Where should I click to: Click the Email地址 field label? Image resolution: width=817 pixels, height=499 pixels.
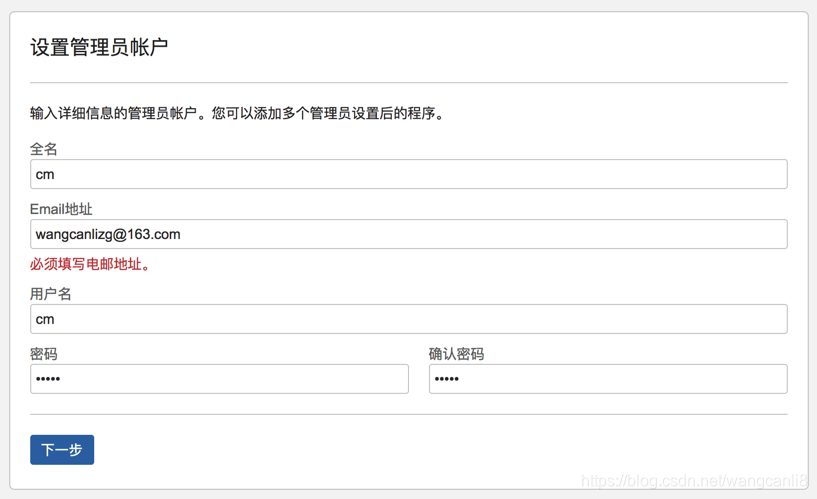(61, 209)
